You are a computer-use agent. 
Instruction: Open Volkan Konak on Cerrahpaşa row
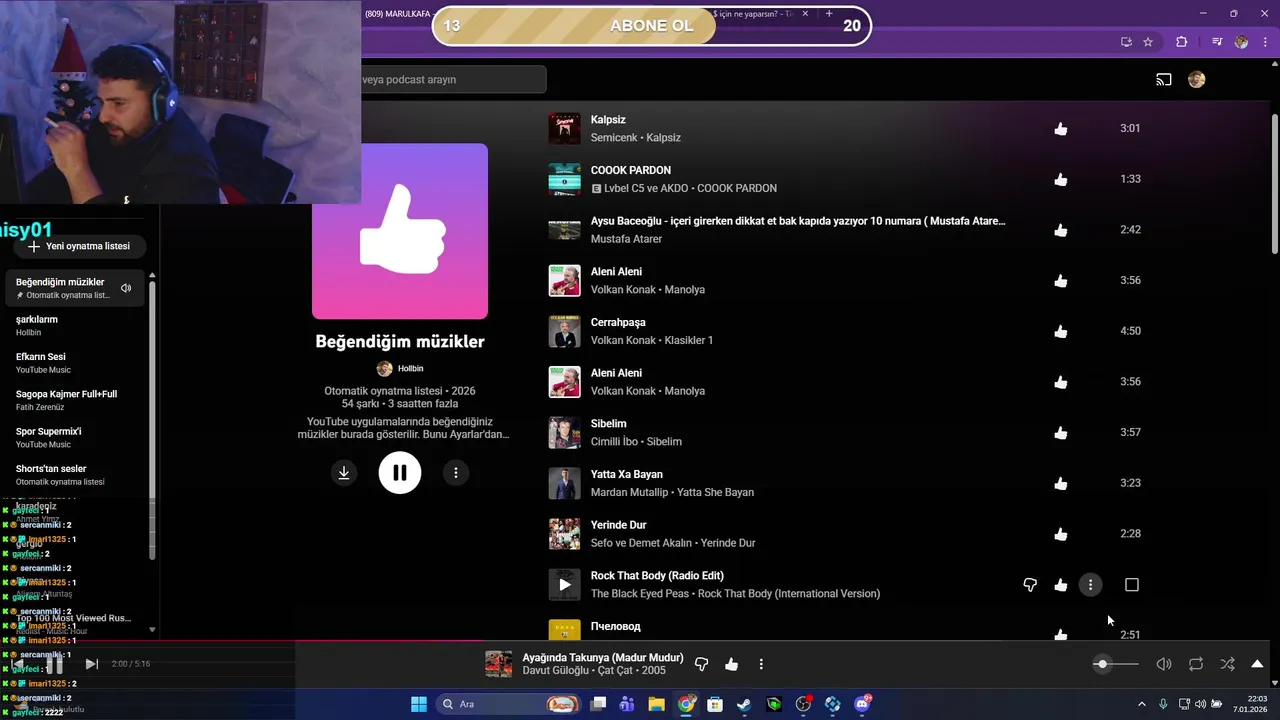(623, 341)
